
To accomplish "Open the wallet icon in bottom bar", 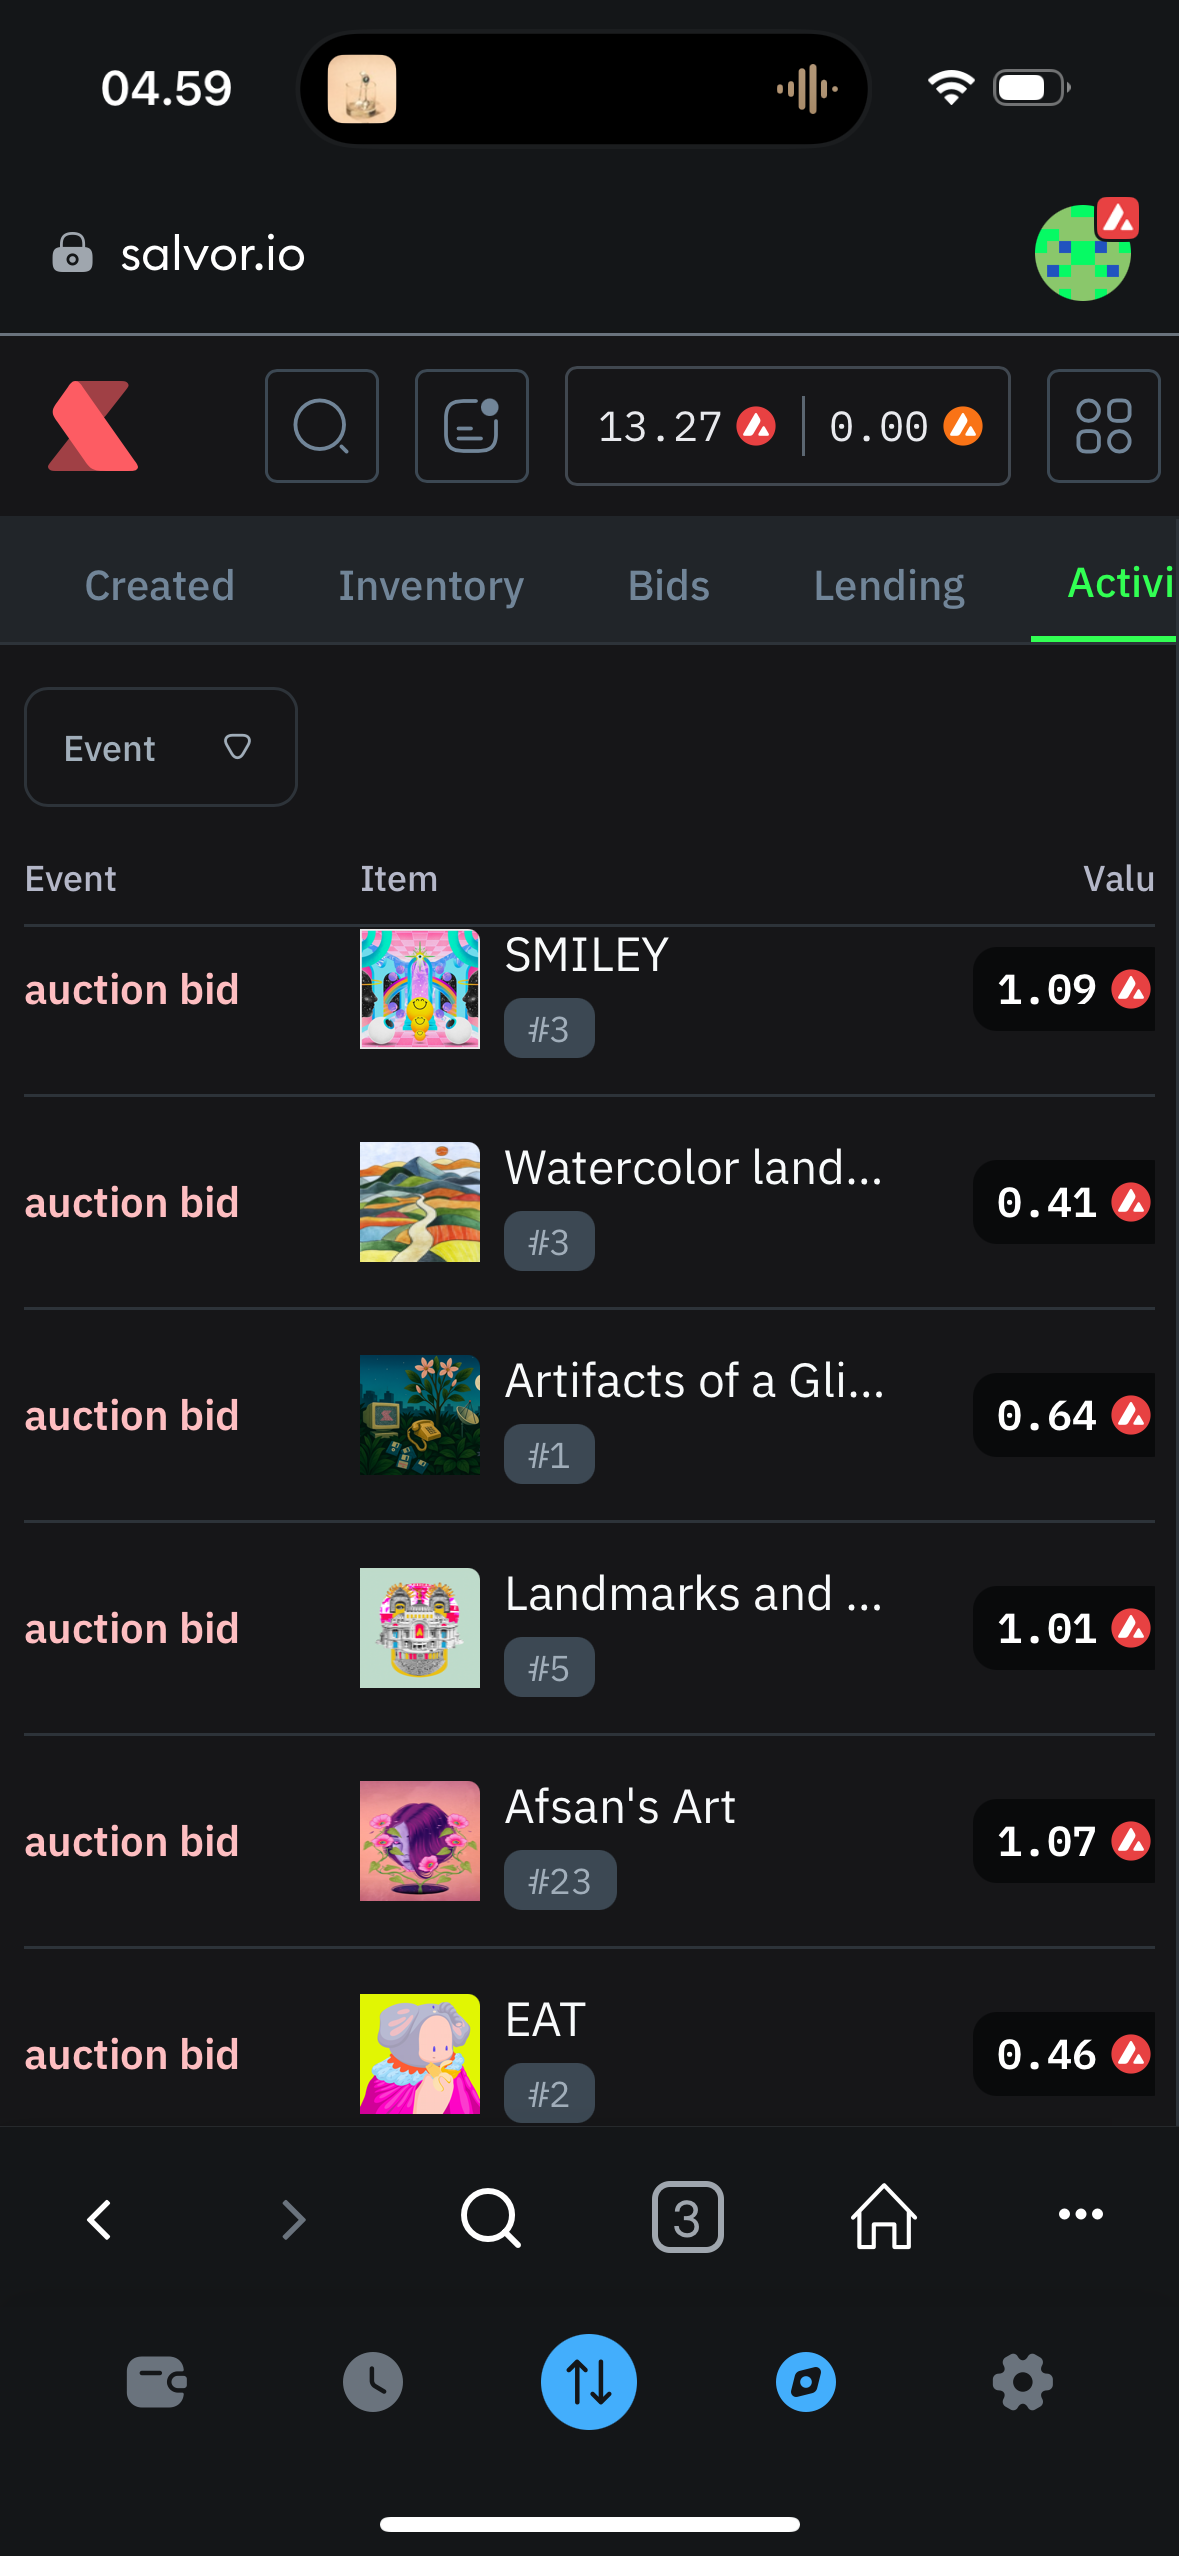I will pyautogui.click(x=156, y=2382).
